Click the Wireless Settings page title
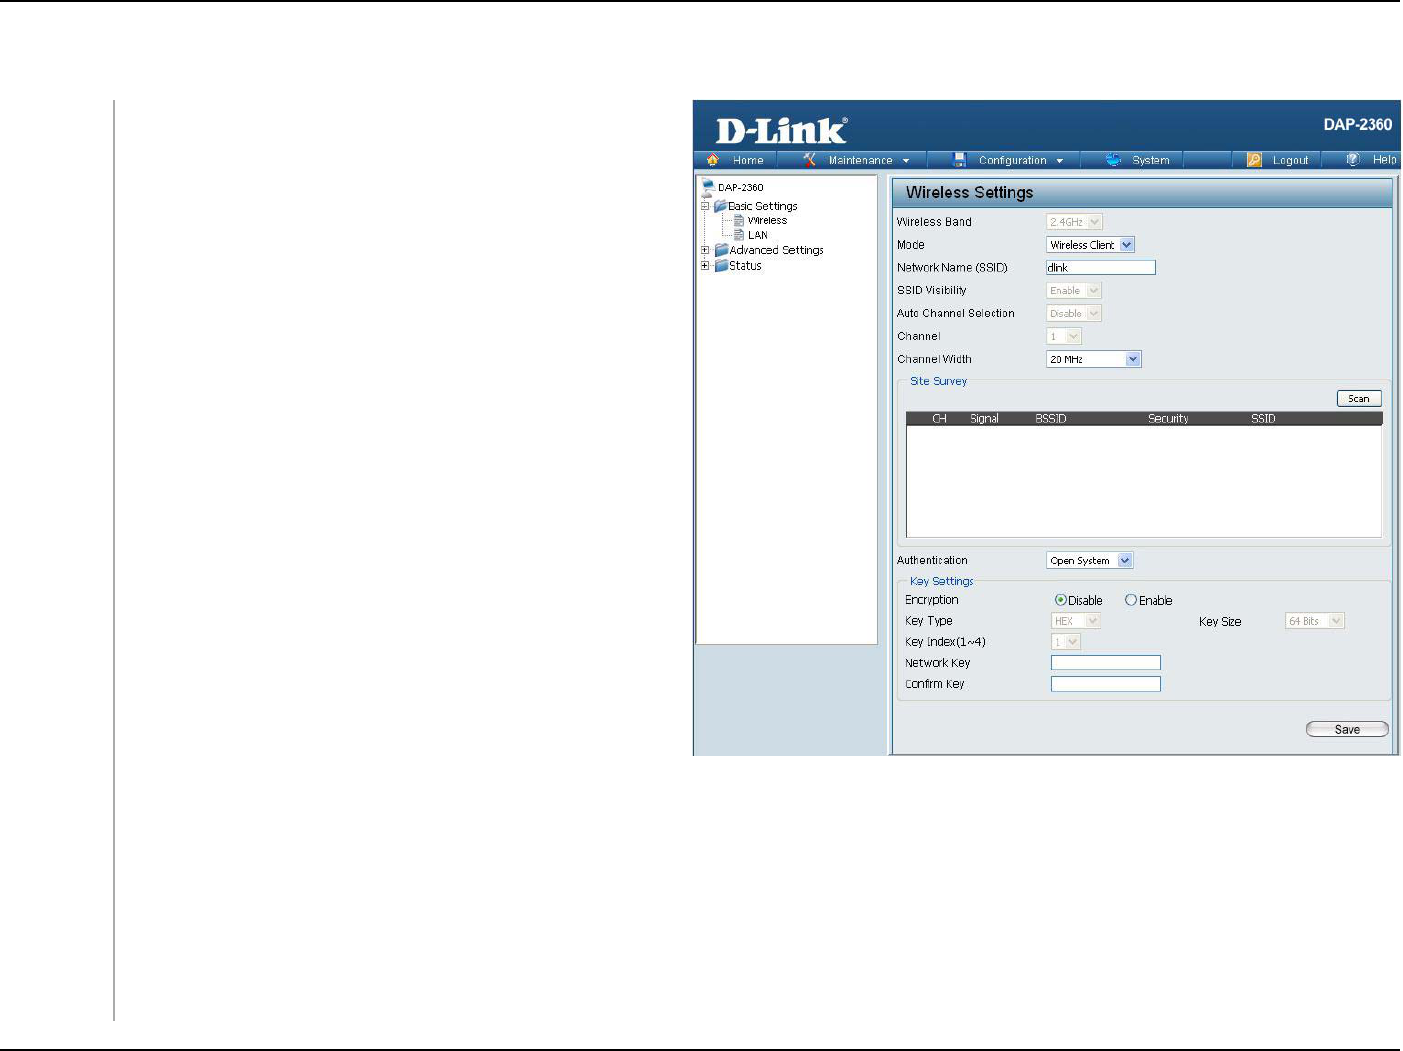The width and height of the screenshot is (1403, 1051). point(969,193)
